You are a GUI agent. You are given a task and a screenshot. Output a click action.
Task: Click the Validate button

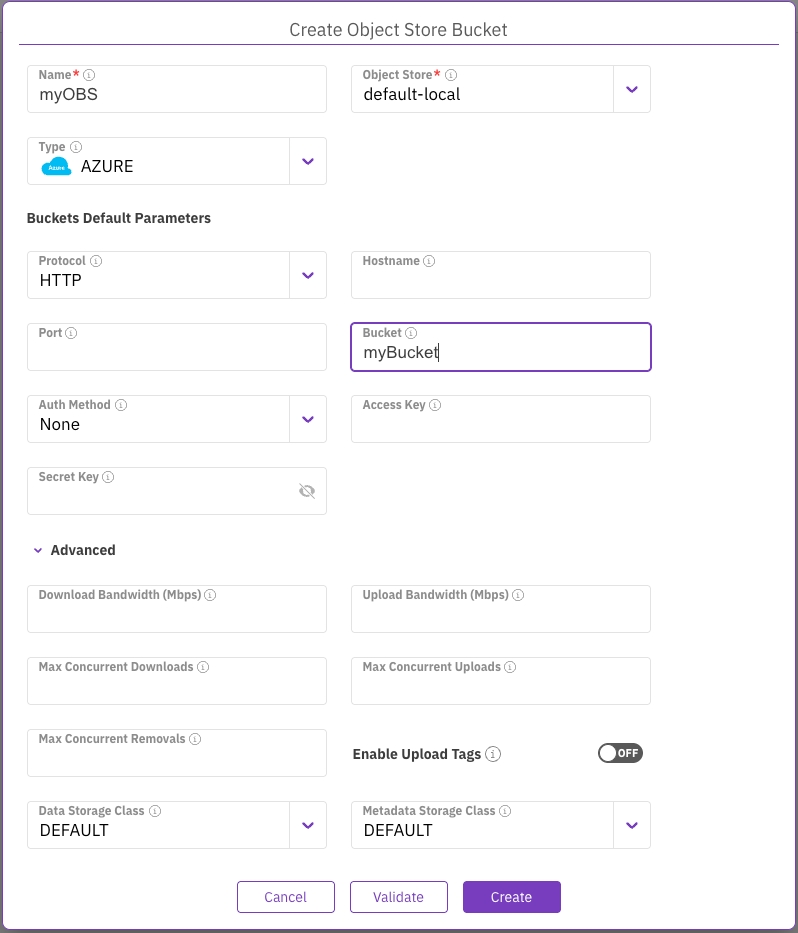[x=398, y=897]
